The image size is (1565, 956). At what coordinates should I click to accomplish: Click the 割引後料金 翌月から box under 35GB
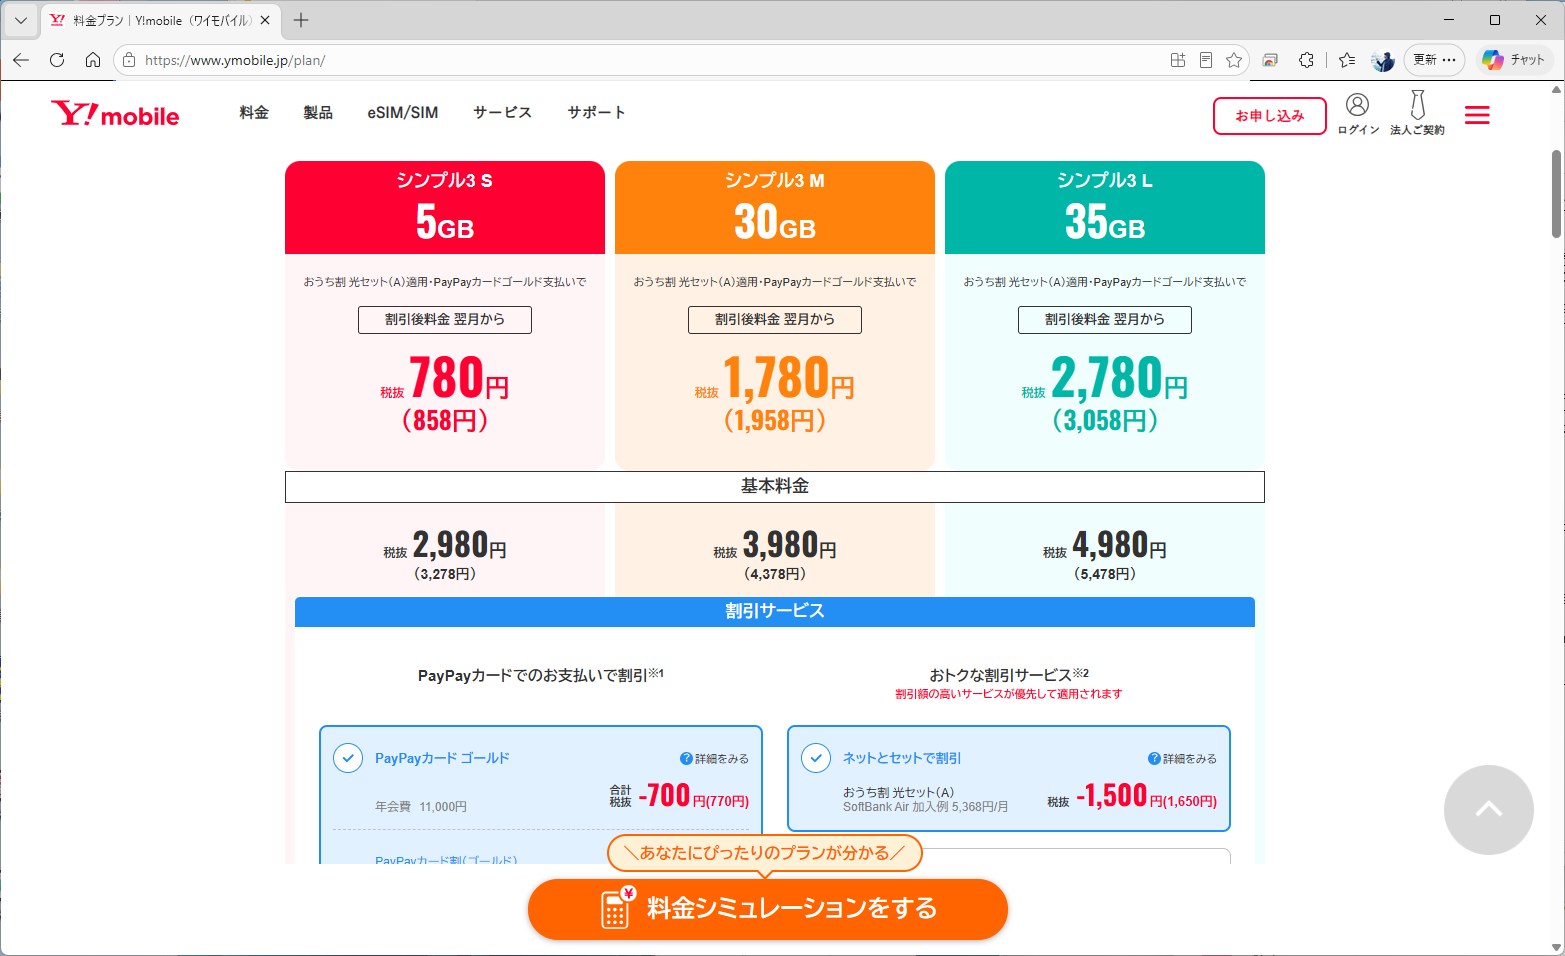(x=1105, y=319)
